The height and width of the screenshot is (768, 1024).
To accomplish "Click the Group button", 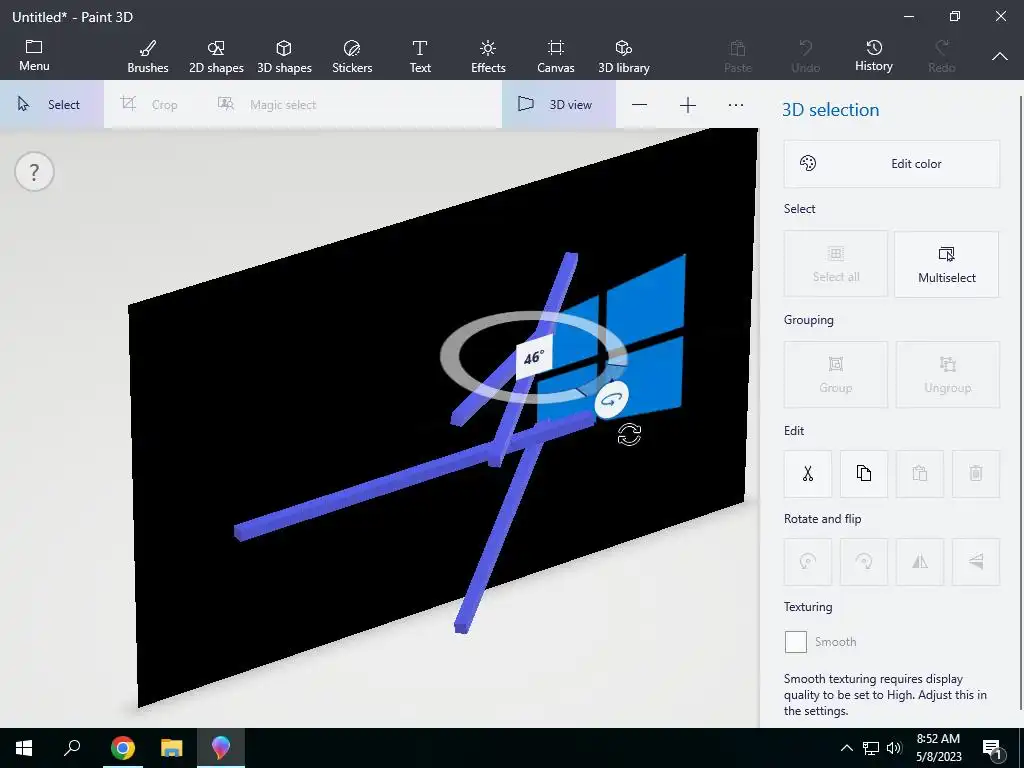I will [x=836, y=375].
